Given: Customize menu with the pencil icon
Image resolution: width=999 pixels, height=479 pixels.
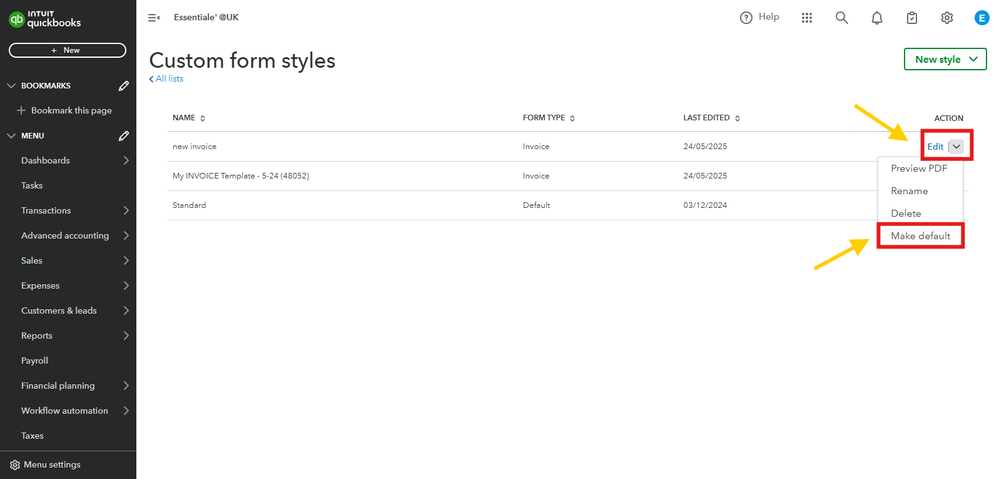Looking at the screenshot, I should click(124, 136).
